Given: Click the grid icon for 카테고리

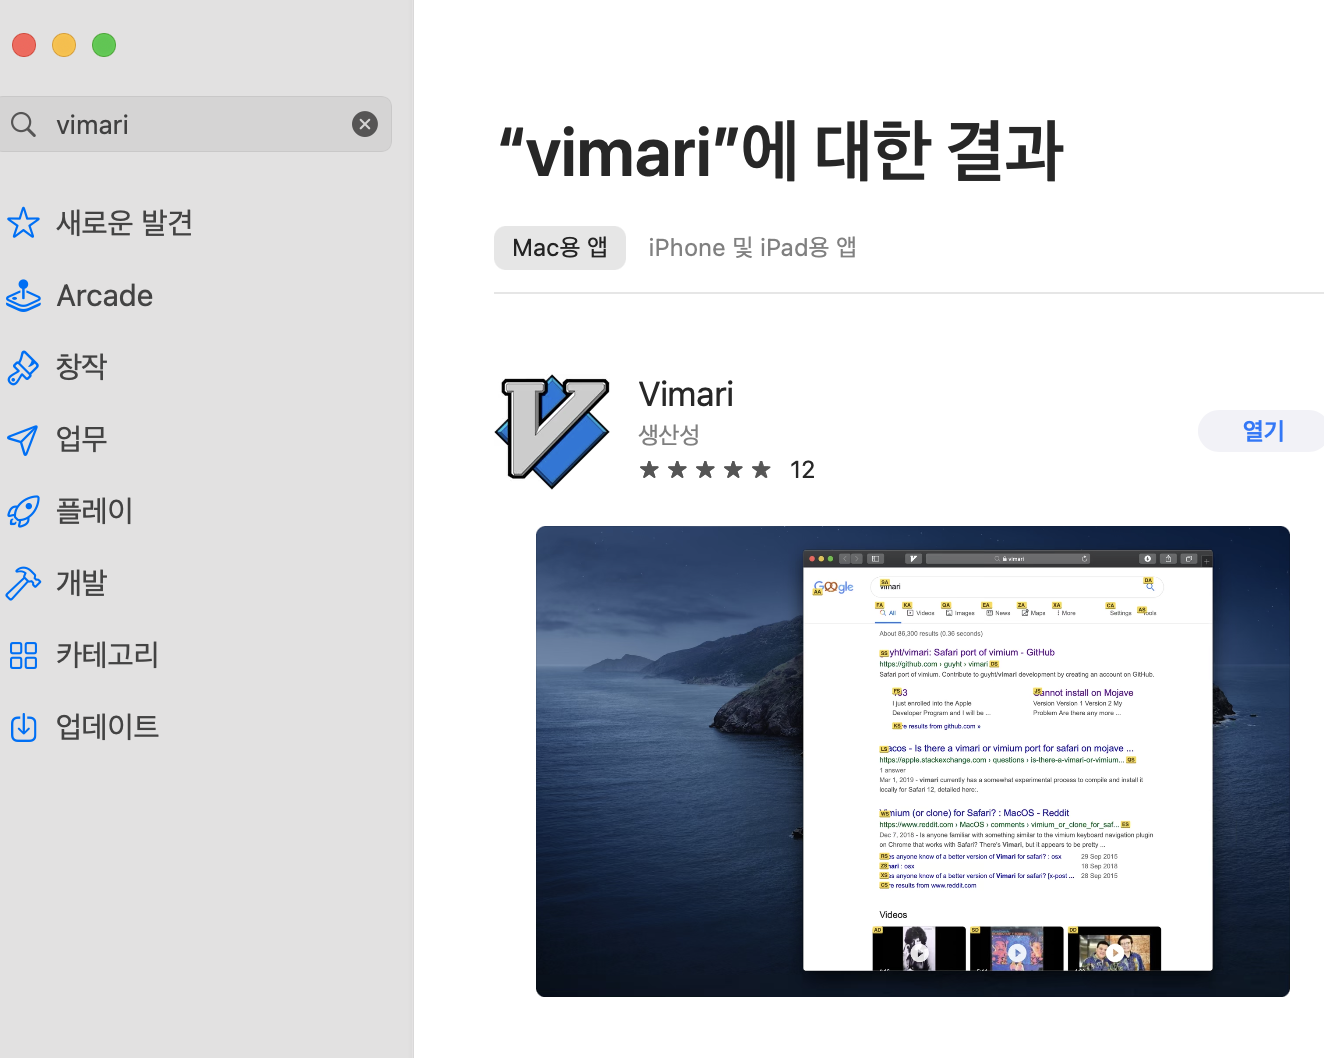Looking at the screenshot, I should coord(23,655).
